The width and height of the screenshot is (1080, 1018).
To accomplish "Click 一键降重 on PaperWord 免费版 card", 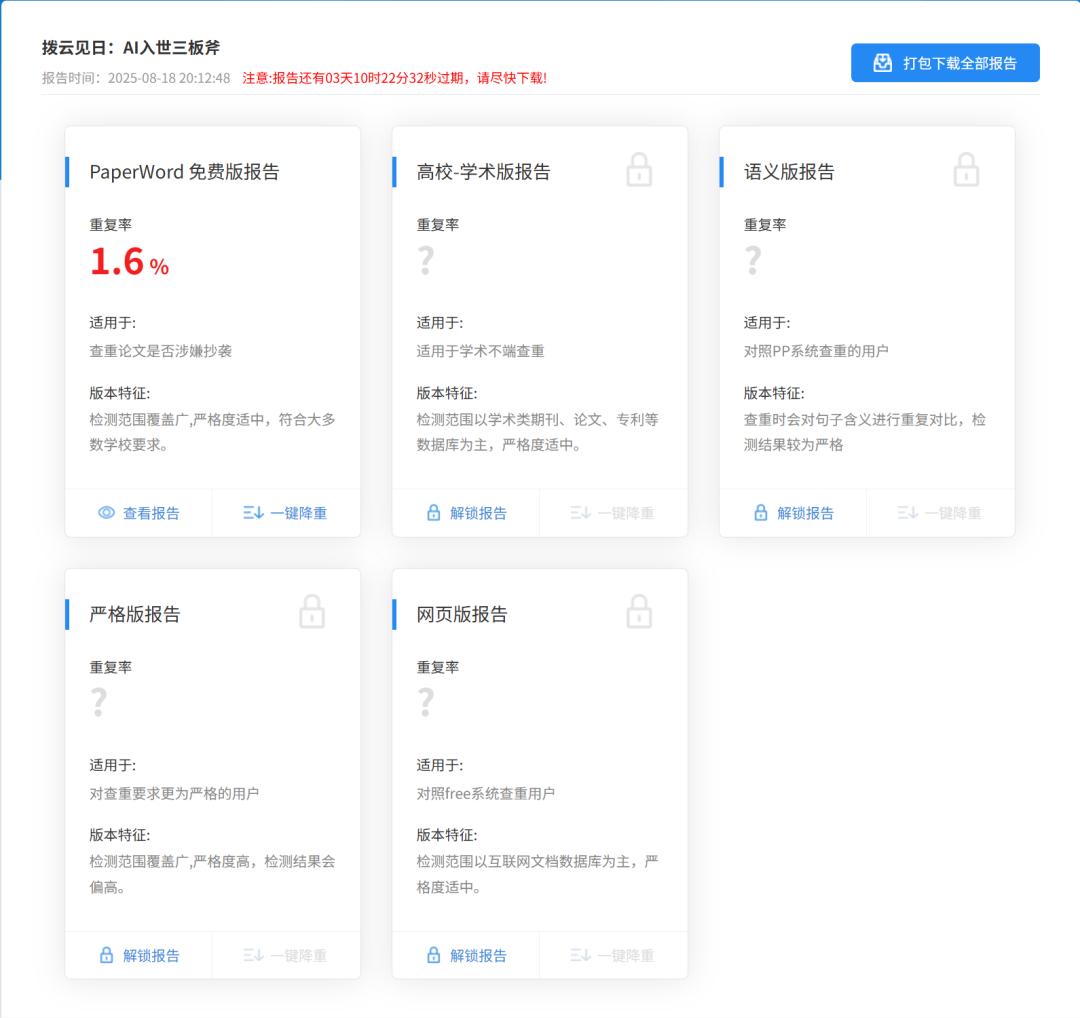I will [286, 513].
